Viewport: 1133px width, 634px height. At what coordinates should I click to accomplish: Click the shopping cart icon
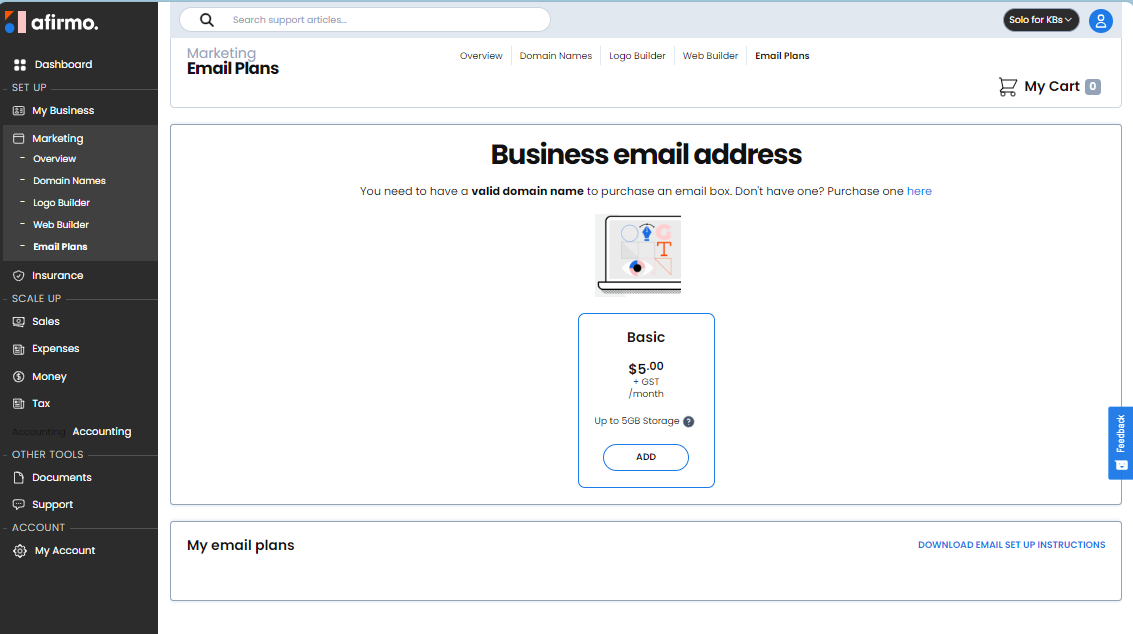[1007, 87]
